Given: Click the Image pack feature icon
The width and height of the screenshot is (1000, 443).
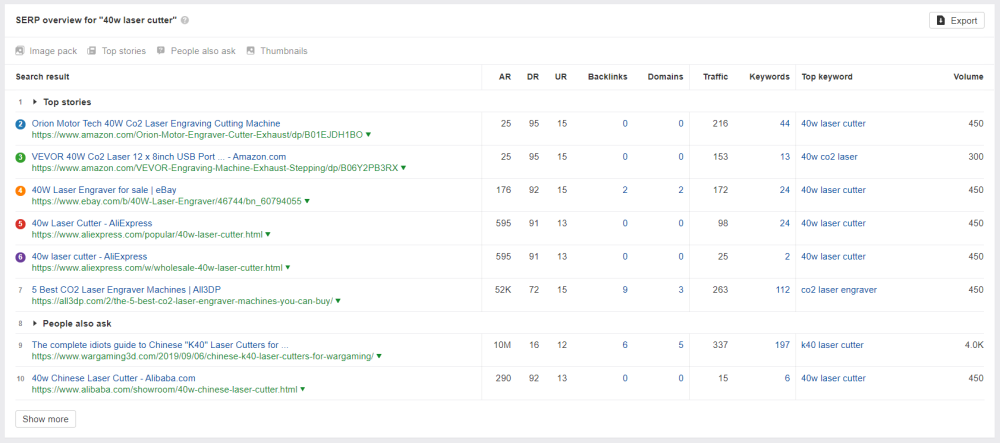Looking at the screenshot, I should 20,51.
